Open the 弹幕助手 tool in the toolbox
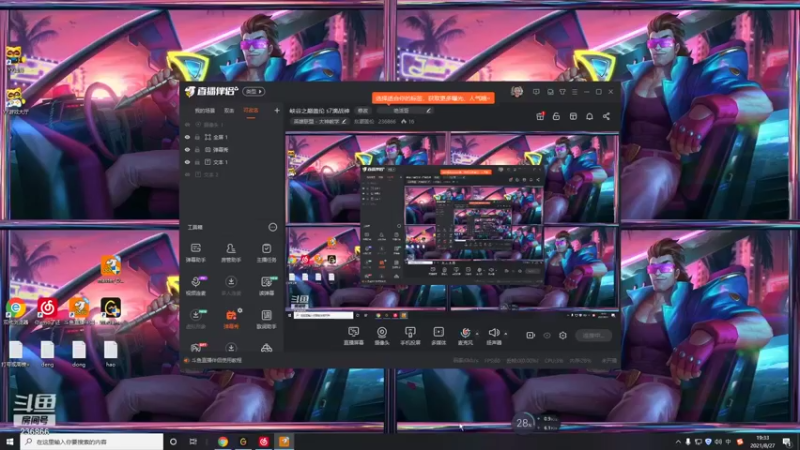 195,253
